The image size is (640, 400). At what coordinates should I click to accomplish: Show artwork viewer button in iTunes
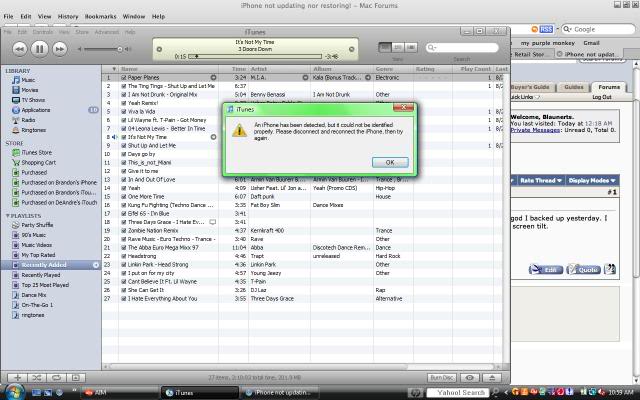point(76,378)
